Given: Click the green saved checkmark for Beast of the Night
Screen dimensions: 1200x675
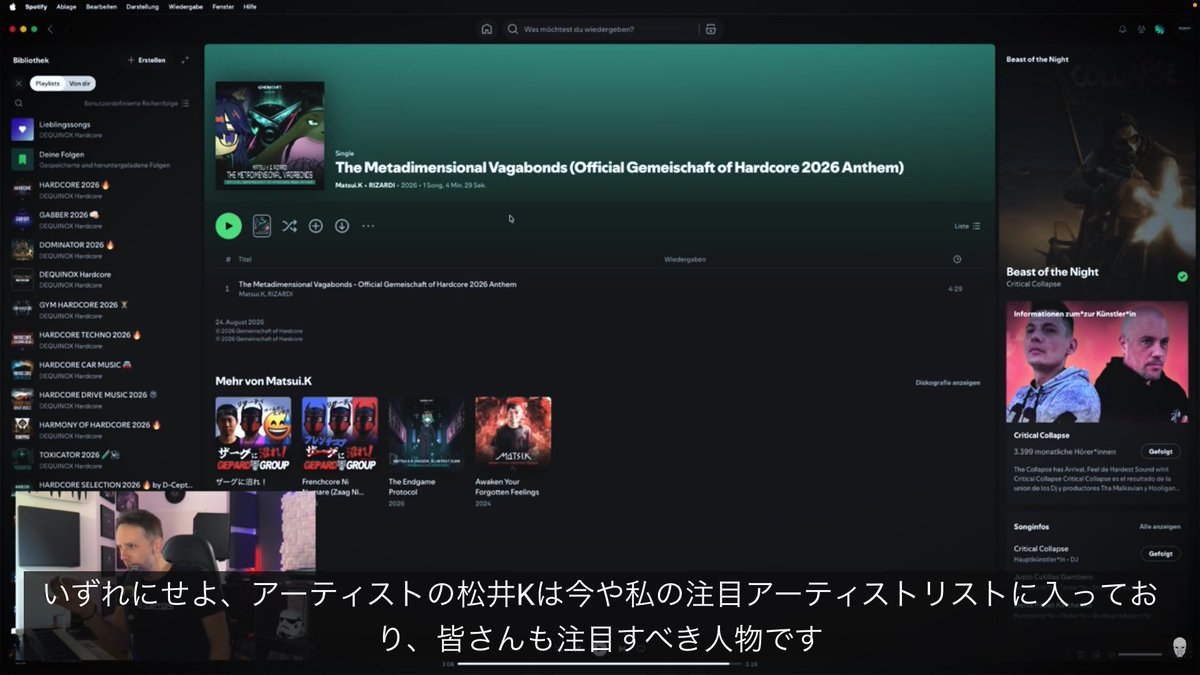Looking at the screenshot, I should 1182,276.
